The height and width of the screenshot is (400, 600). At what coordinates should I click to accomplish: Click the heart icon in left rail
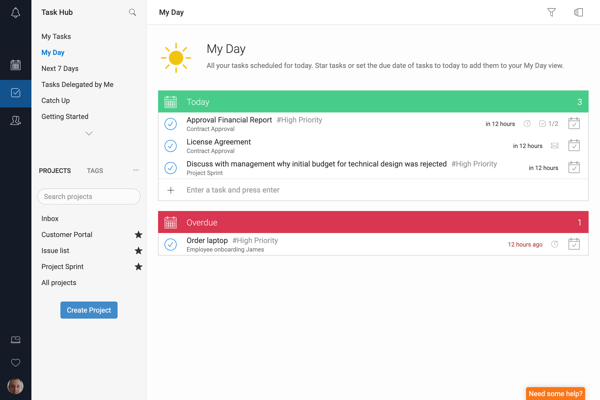point(15,362)
